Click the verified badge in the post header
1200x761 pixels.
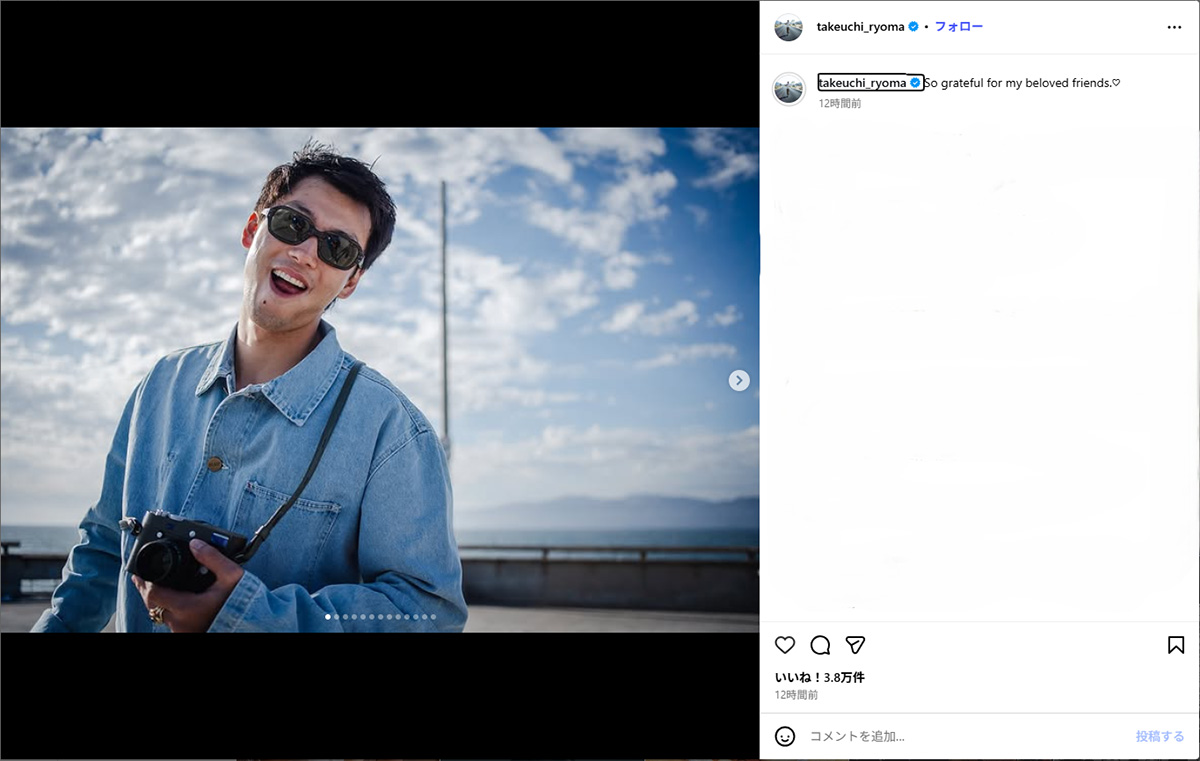[x=913, y=27]
